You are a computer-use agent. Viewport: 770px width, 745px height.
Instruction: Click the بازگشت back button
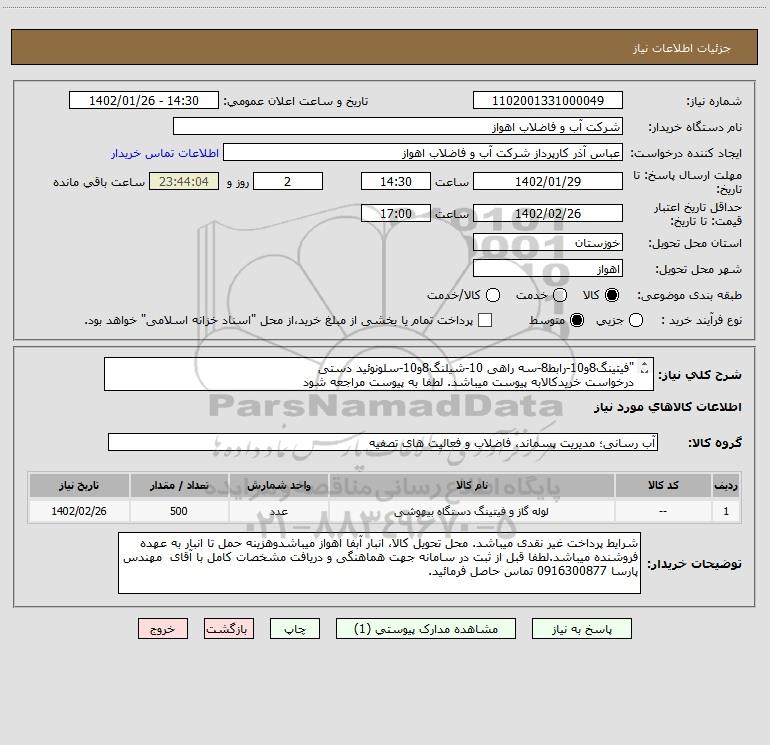[229, 629]
